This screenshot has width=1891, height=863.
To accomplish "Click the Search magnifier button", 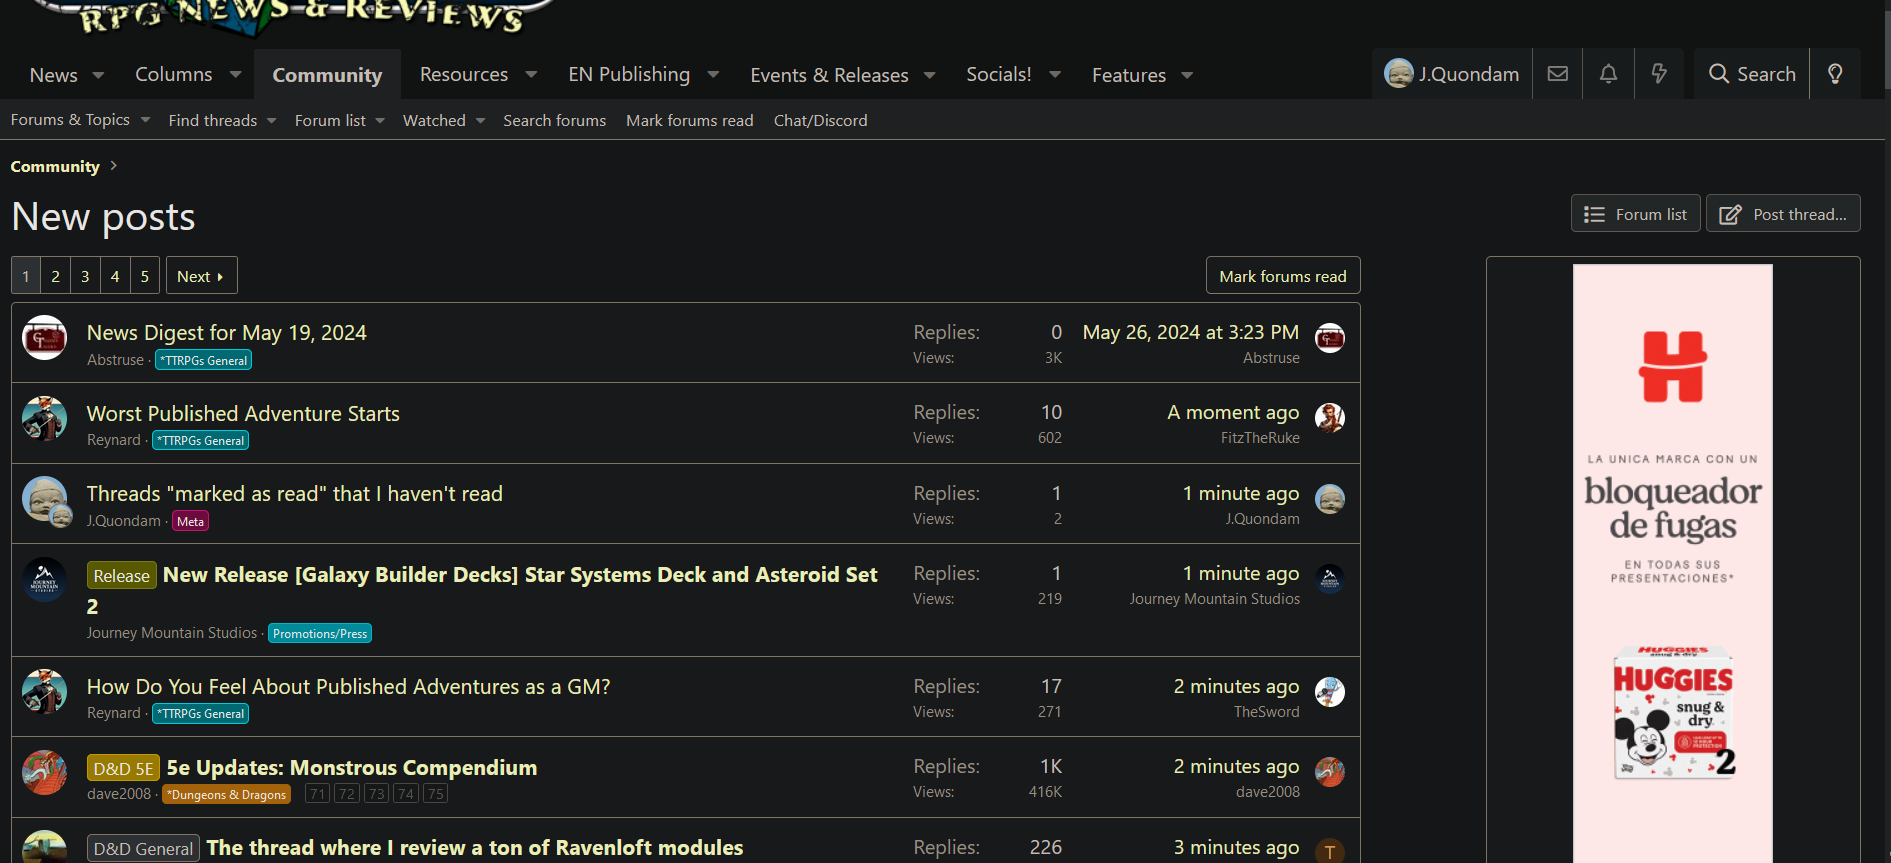I will point(1752,74).
